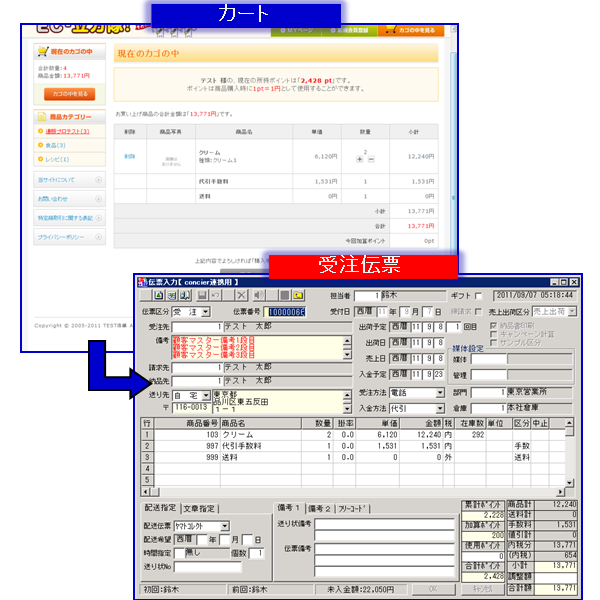The height and width of the screenshot is (600, 600).
Task: Click the yellow folder icon in slip toolbar
Action: click(x=298, y=295)
